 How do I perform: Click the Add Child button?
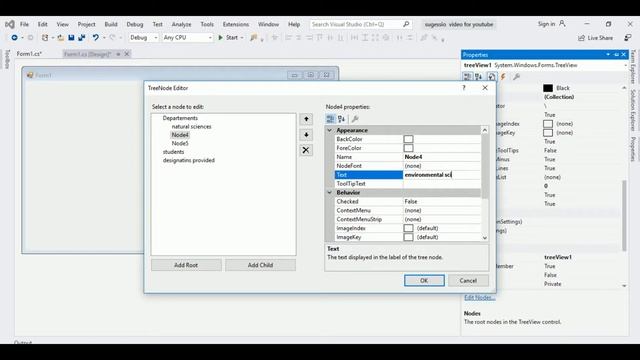(x=260, y=265)
